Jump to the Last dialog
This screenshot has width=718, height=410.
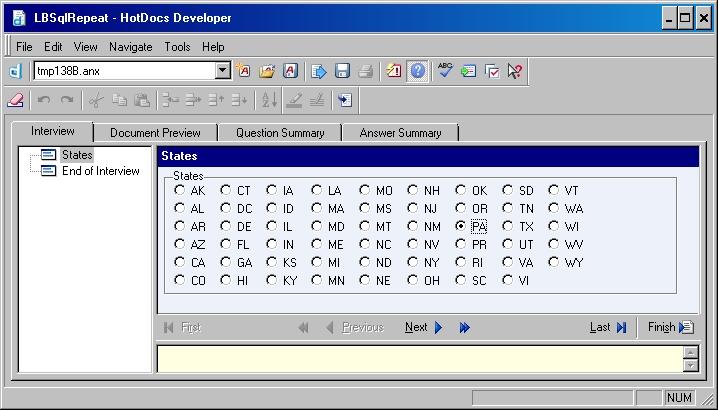[608, 327]
